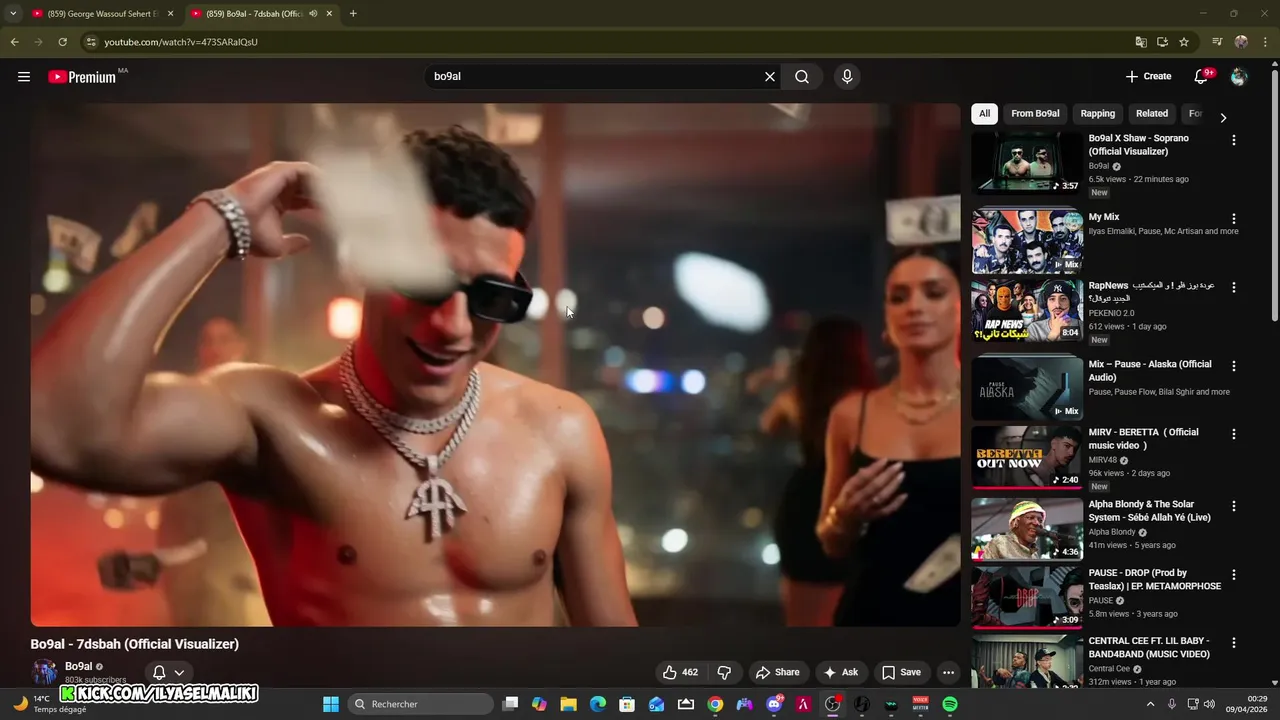Open the My Mix playlist thumbnail
Screen dimensions: 1280x720
1027,241
